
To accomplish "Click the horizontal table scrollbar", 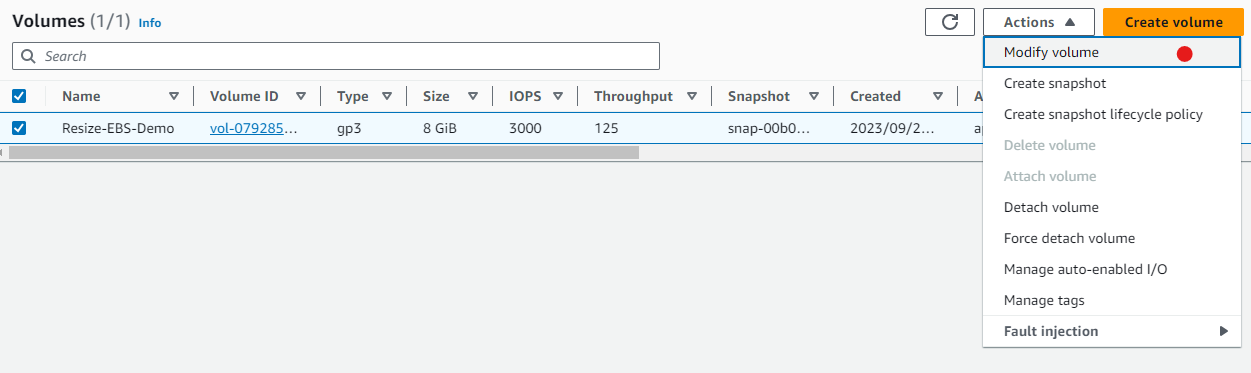I will click(x=323, y=153).
